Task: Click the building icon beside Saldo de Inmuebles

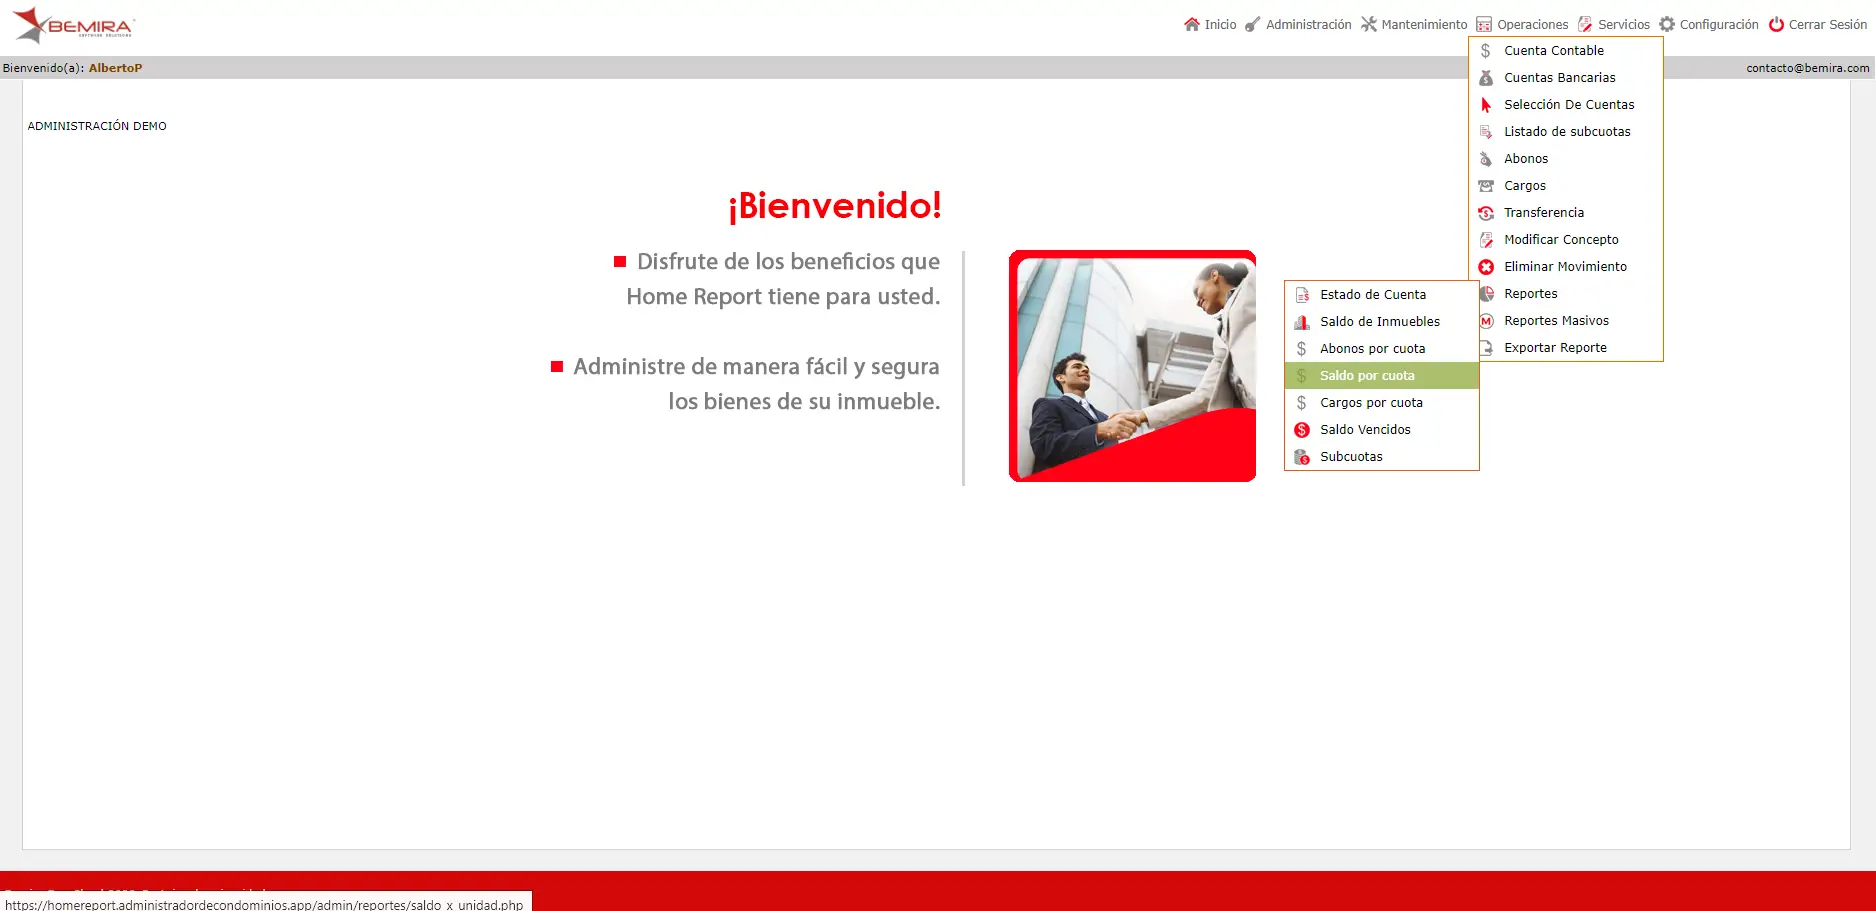Action: (x=1302, y=322)
